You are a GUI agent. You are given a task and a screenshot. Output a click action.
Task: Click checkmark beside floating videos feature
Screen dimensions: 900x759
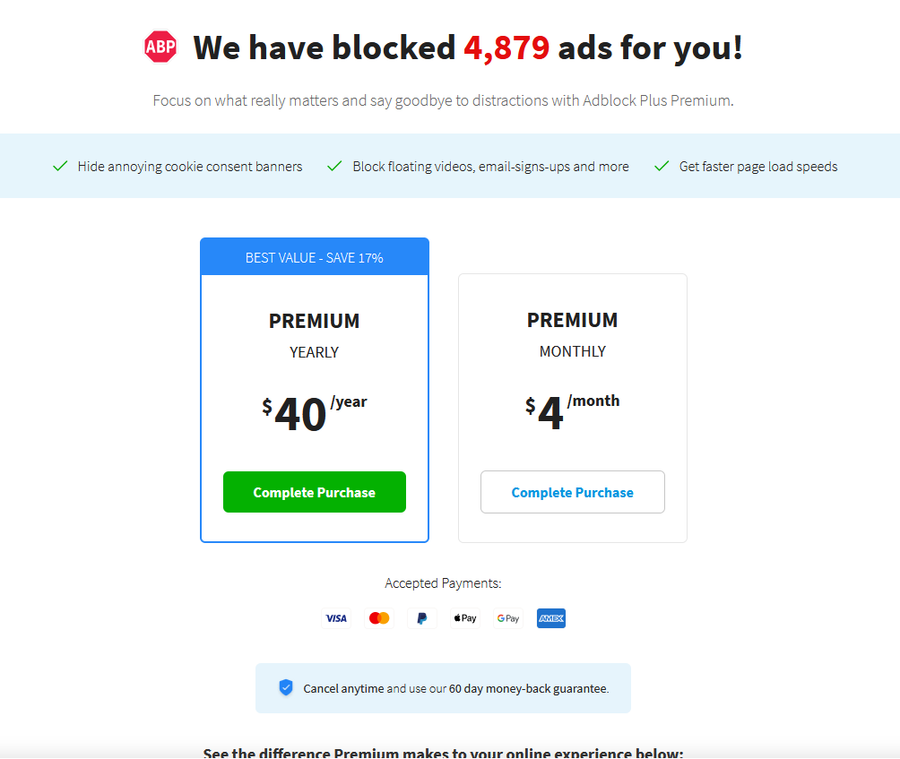pyautogui.click(x=335, y=166)
